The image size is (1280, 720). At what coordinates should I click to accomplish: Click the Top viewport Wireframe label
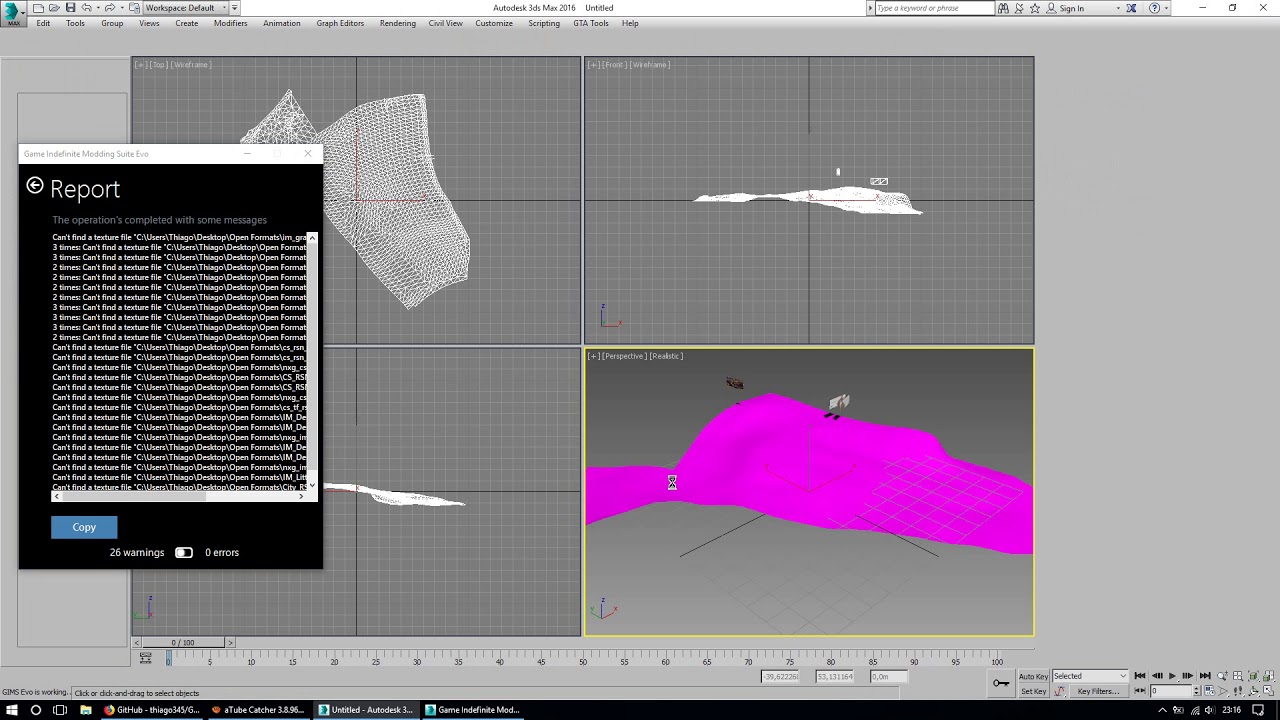coord(192,65)
